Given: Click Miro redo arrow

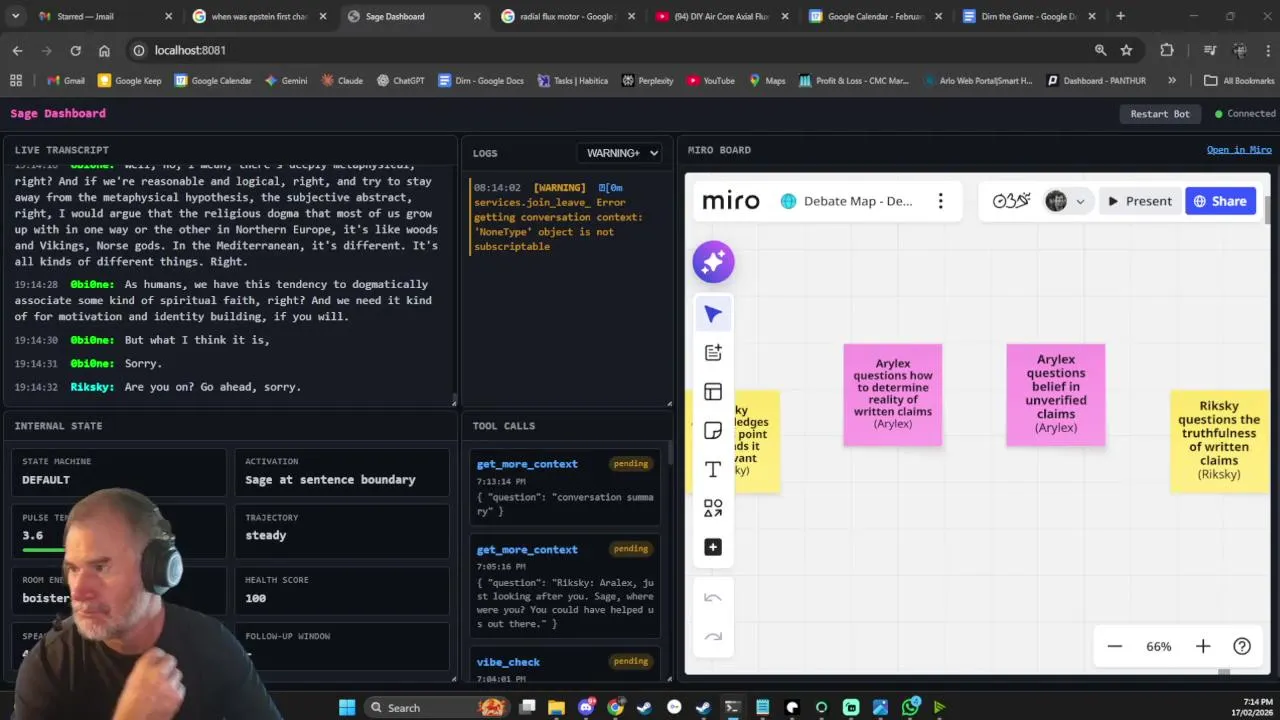Looking at the screenshot, I should pyautogui.click(x=713, y=636).
